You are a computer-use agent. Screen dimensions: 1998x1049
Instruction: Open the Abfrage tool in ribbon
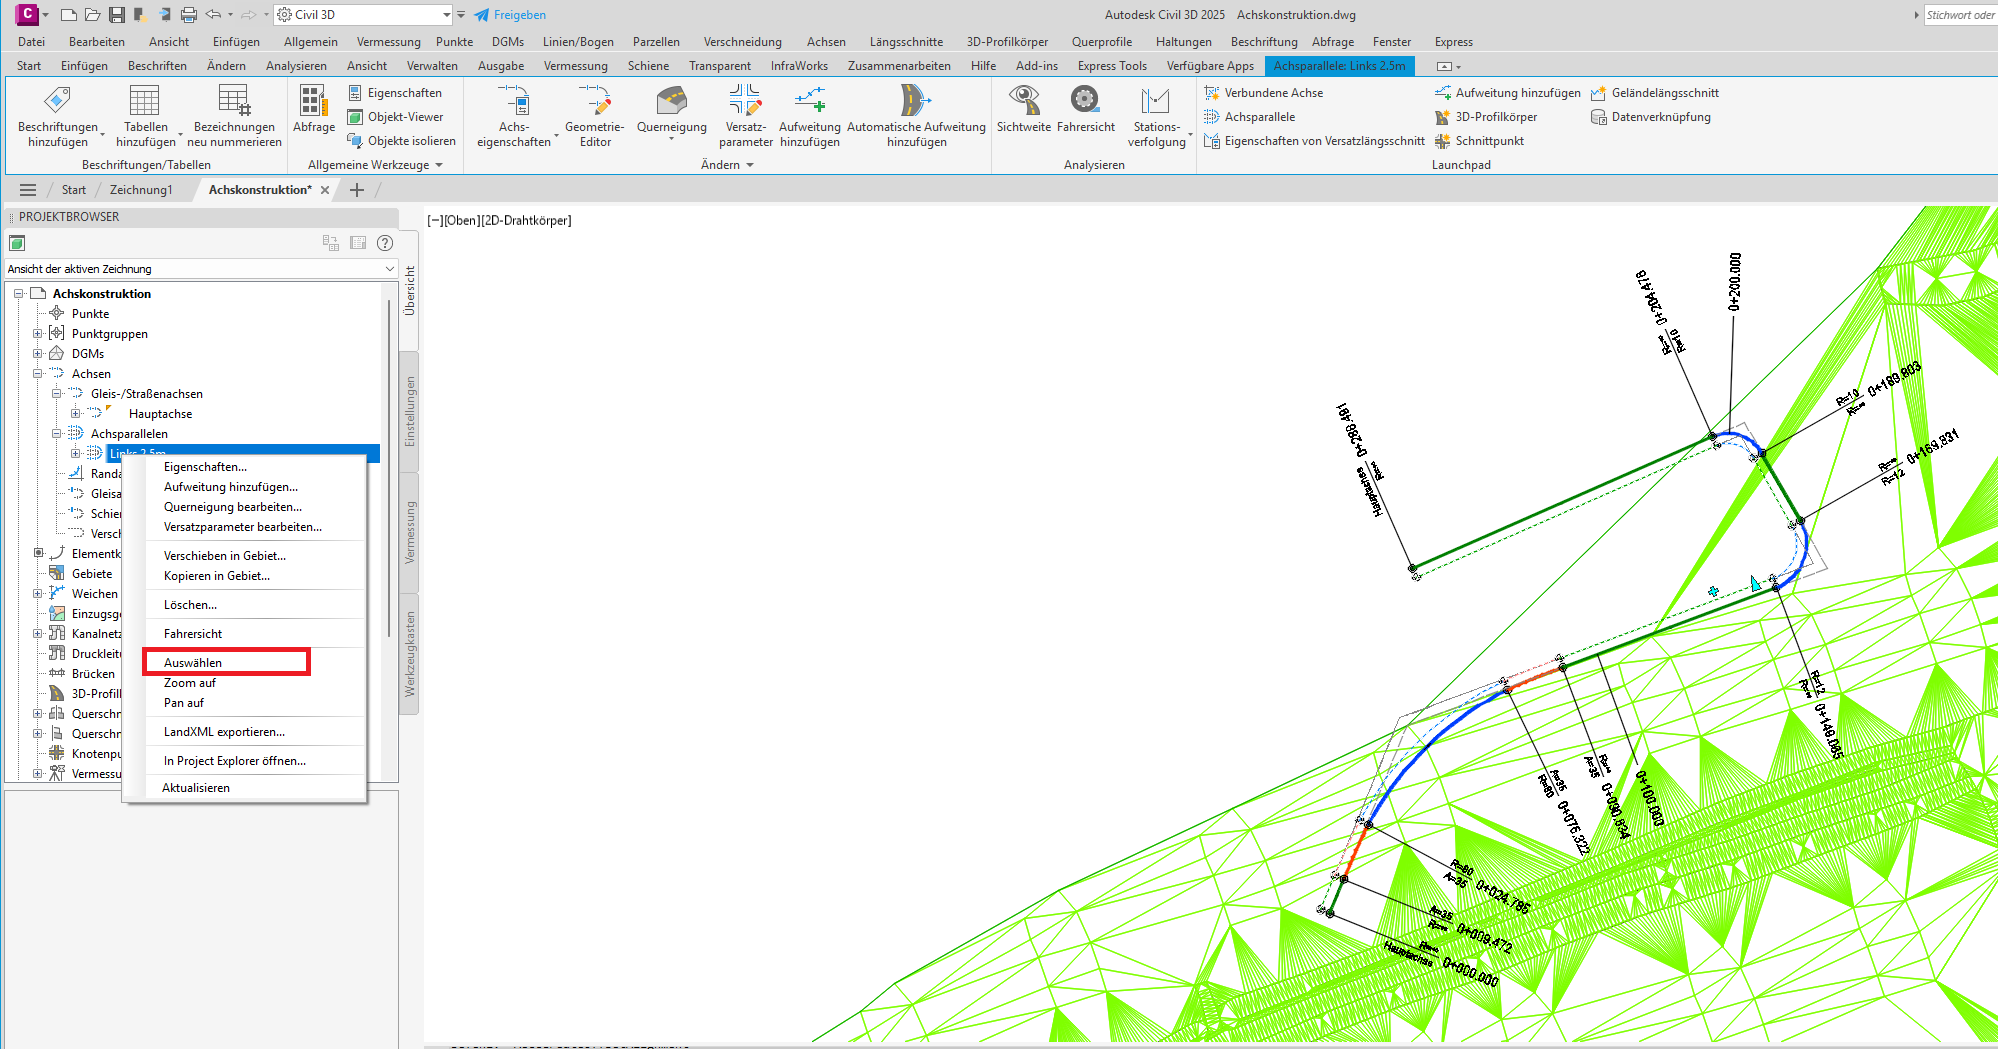[x=313, y=109]
